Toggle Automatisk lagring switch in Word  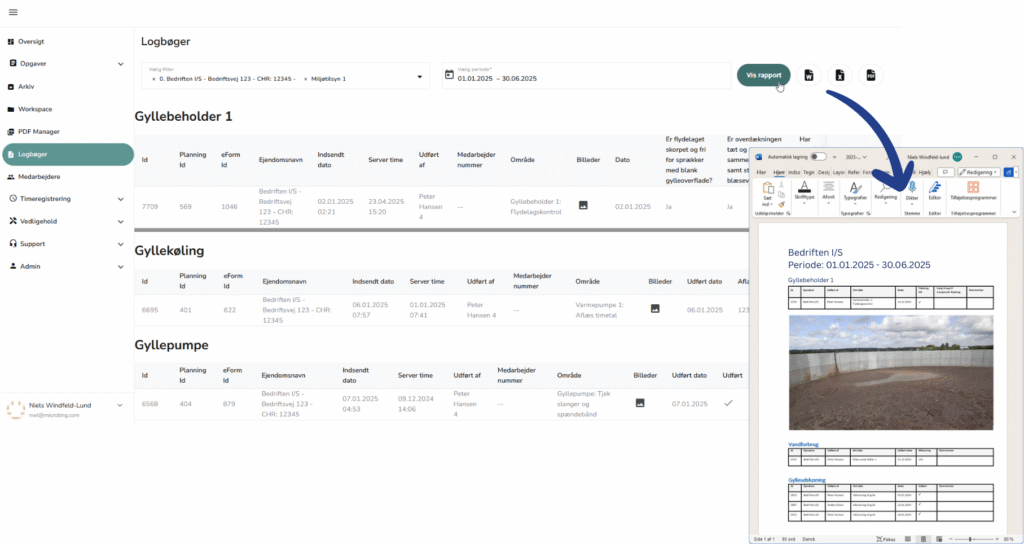(818, 157)
